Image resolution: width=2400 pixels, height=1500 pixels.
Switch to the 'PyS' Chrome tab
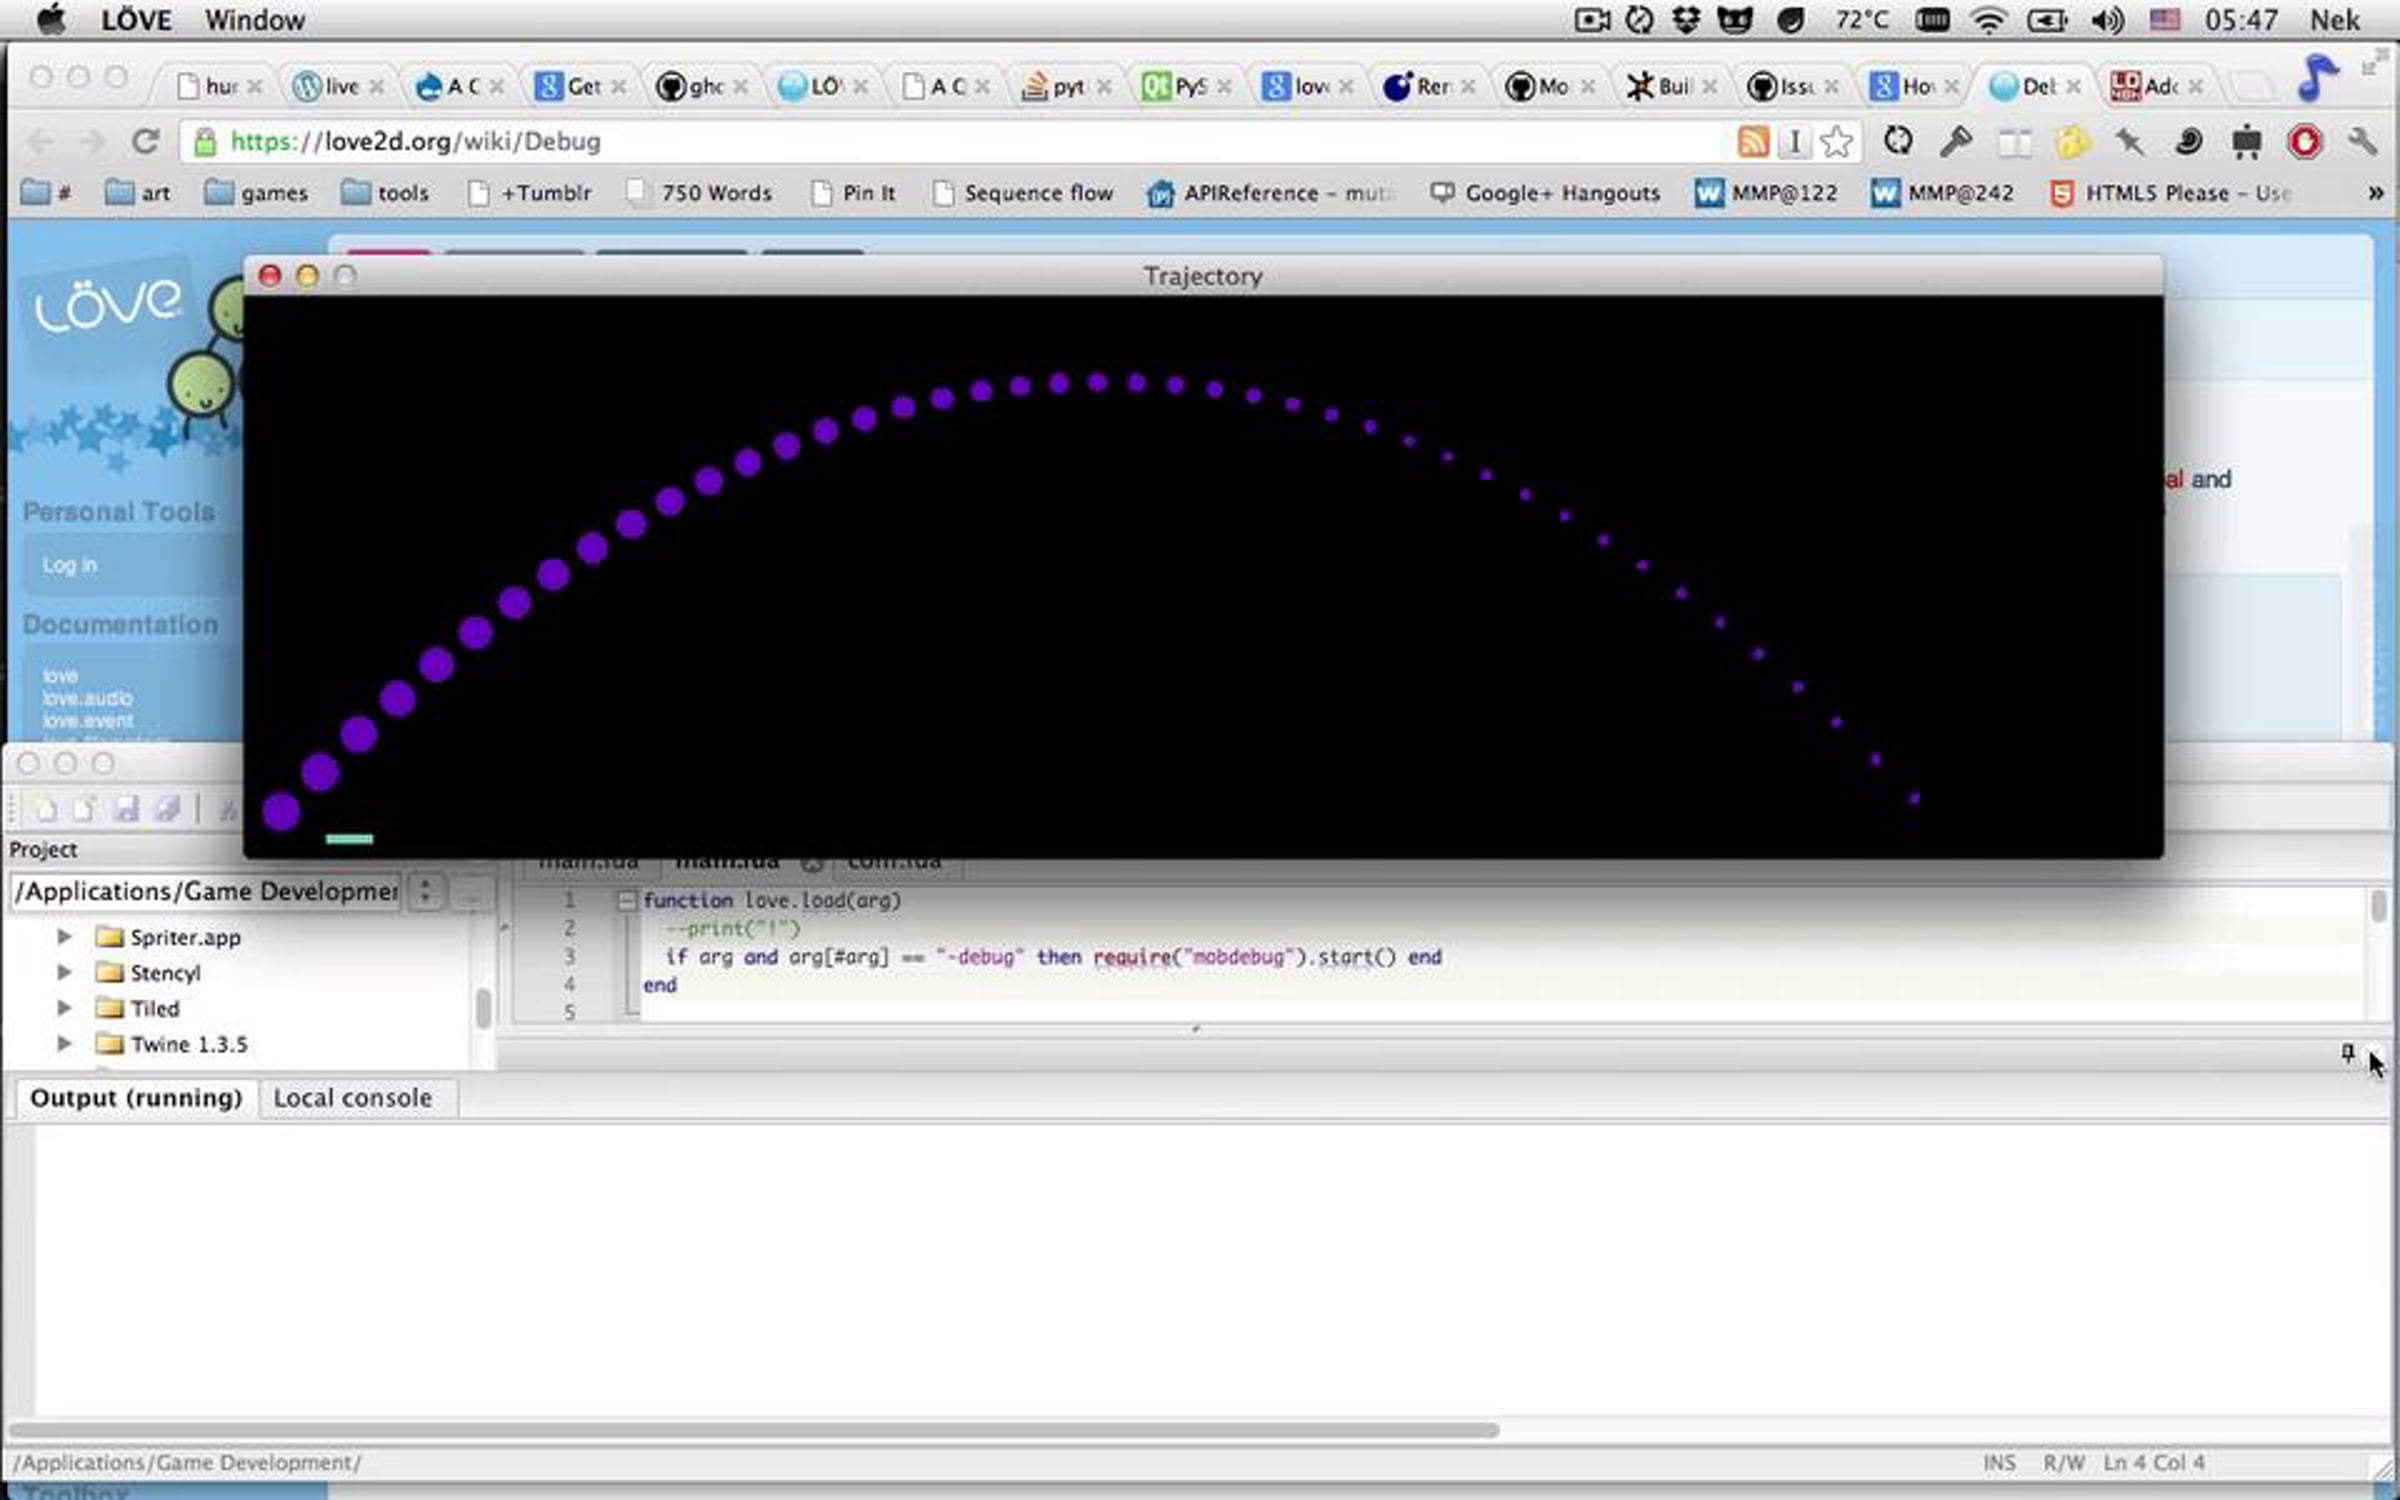[x=1187, y=87]
